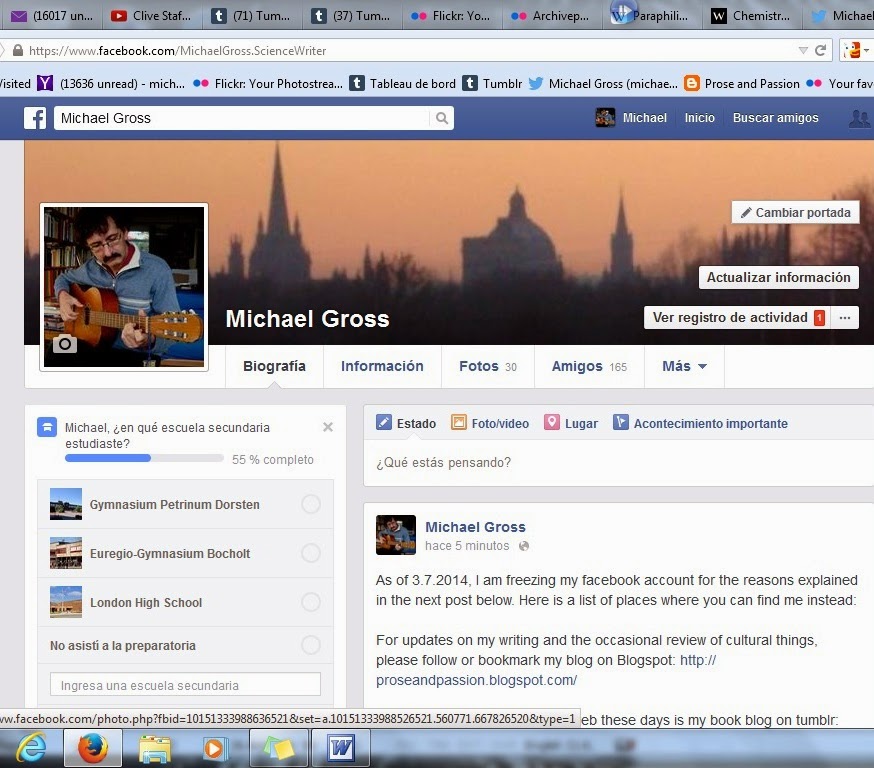Click the Facebook logo icon
874x768 pixels.
[35, 118]
